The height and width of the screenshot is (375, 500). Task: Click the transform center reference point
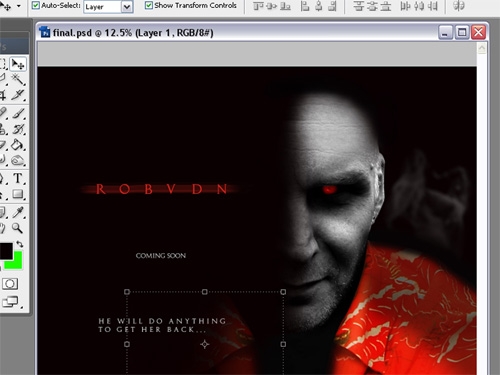click(205, 344)
